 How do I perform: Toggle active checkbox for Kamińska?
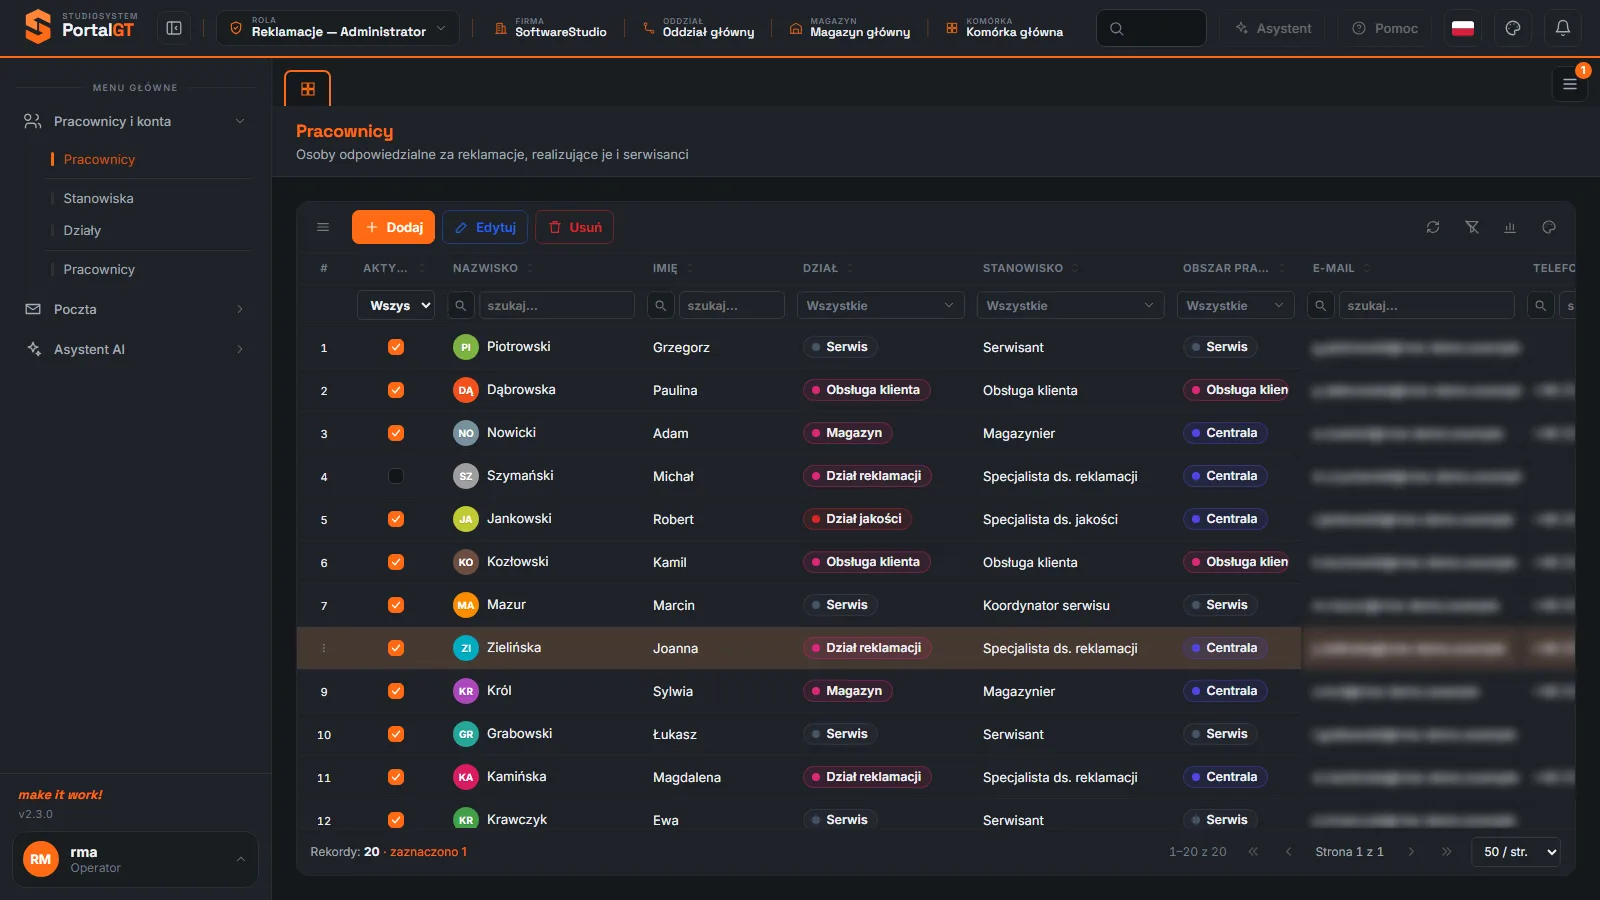(x=396, y=777)
